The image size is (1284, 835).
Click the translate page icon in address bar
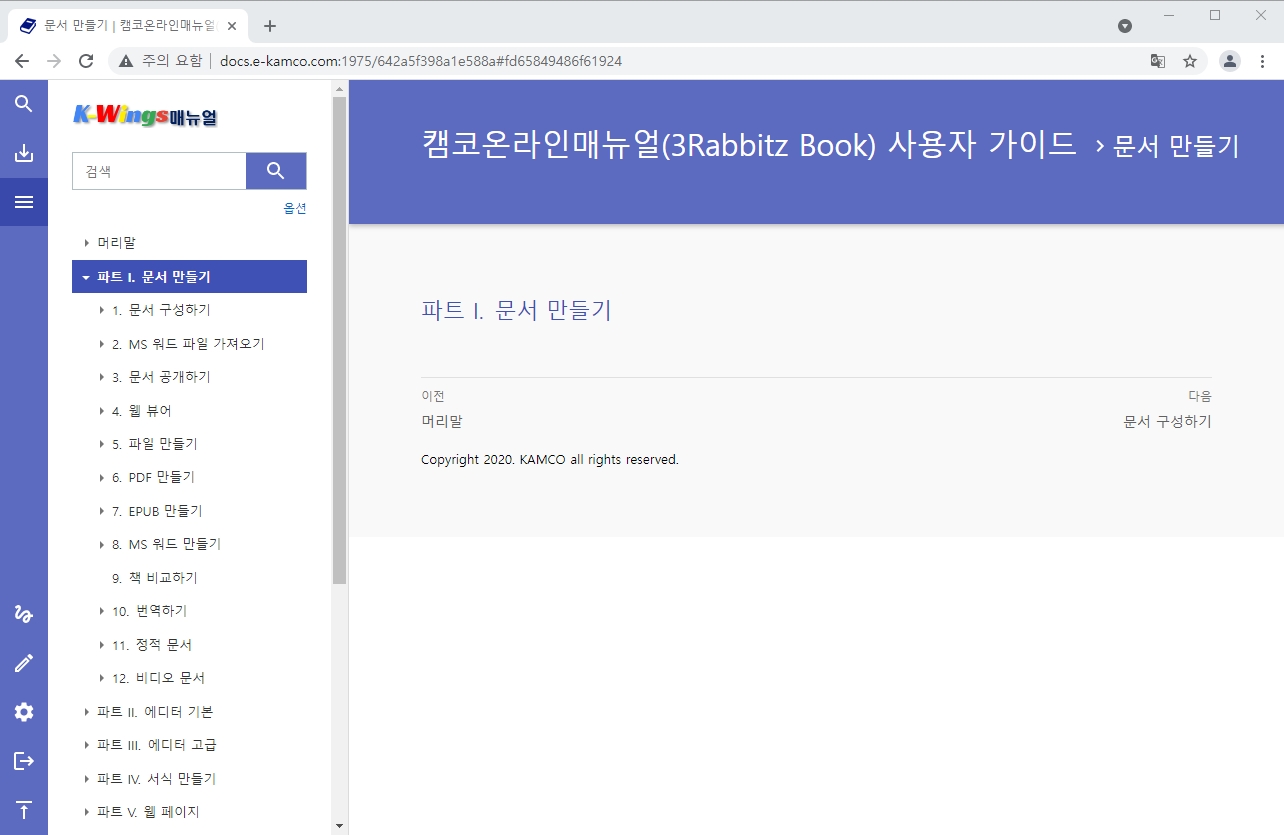(1158, 61)
